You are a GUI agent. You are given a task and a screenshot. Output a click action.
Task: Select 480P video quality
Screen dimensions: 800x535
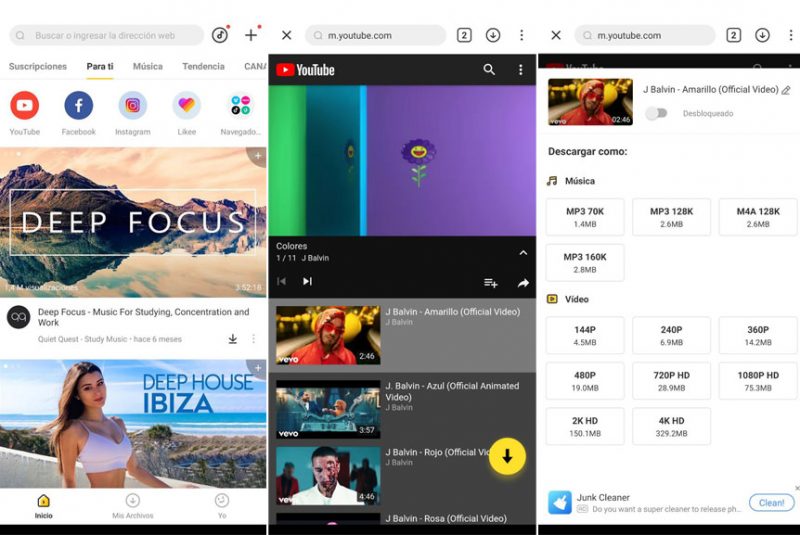[x=585, y=381]
